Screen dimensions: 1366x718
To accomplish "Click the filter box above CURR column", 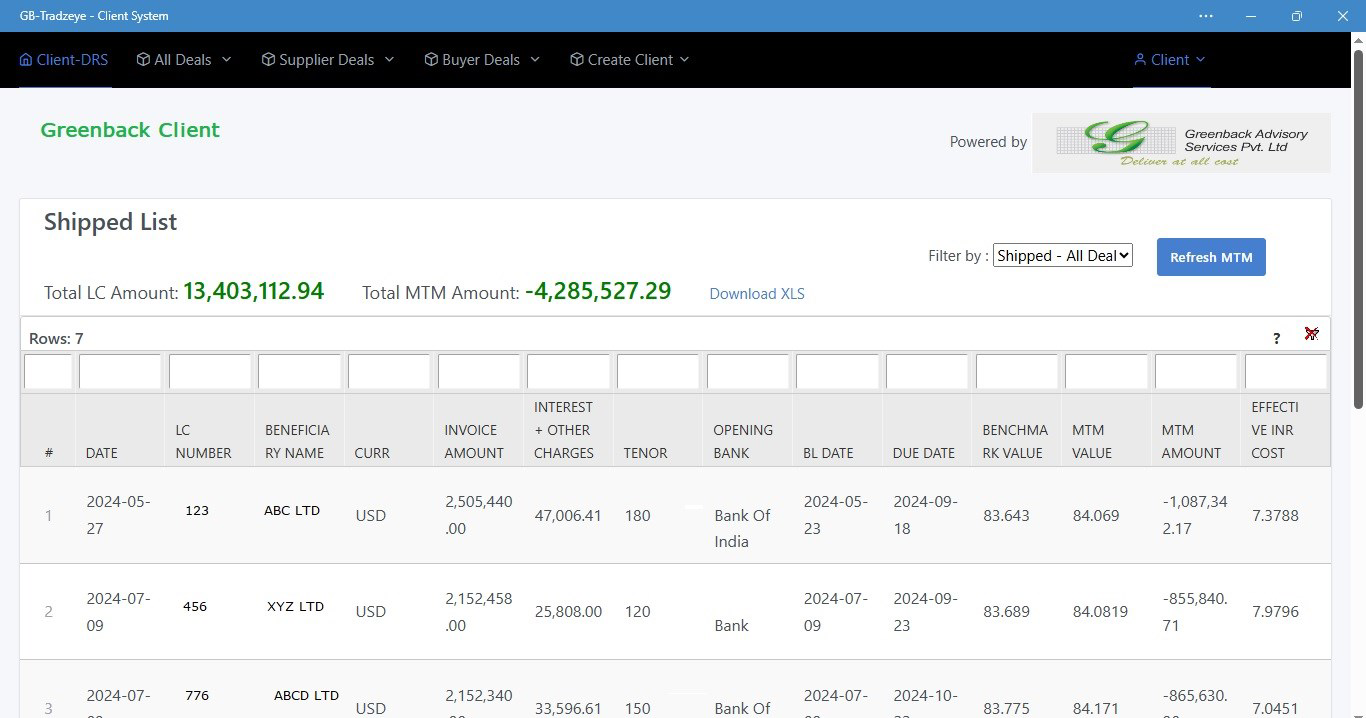I will click(389, 371).
